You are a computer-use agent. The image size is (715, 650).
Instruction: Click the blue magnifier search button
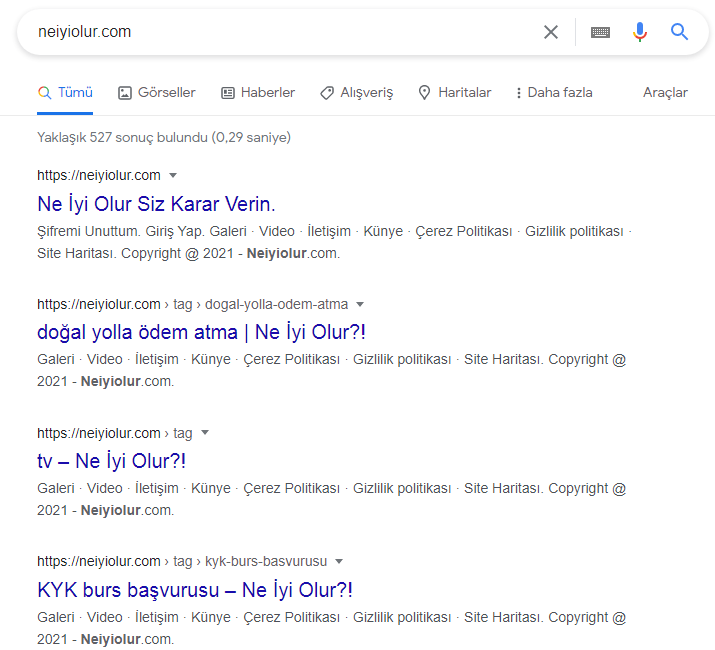[x=679, y=32]
